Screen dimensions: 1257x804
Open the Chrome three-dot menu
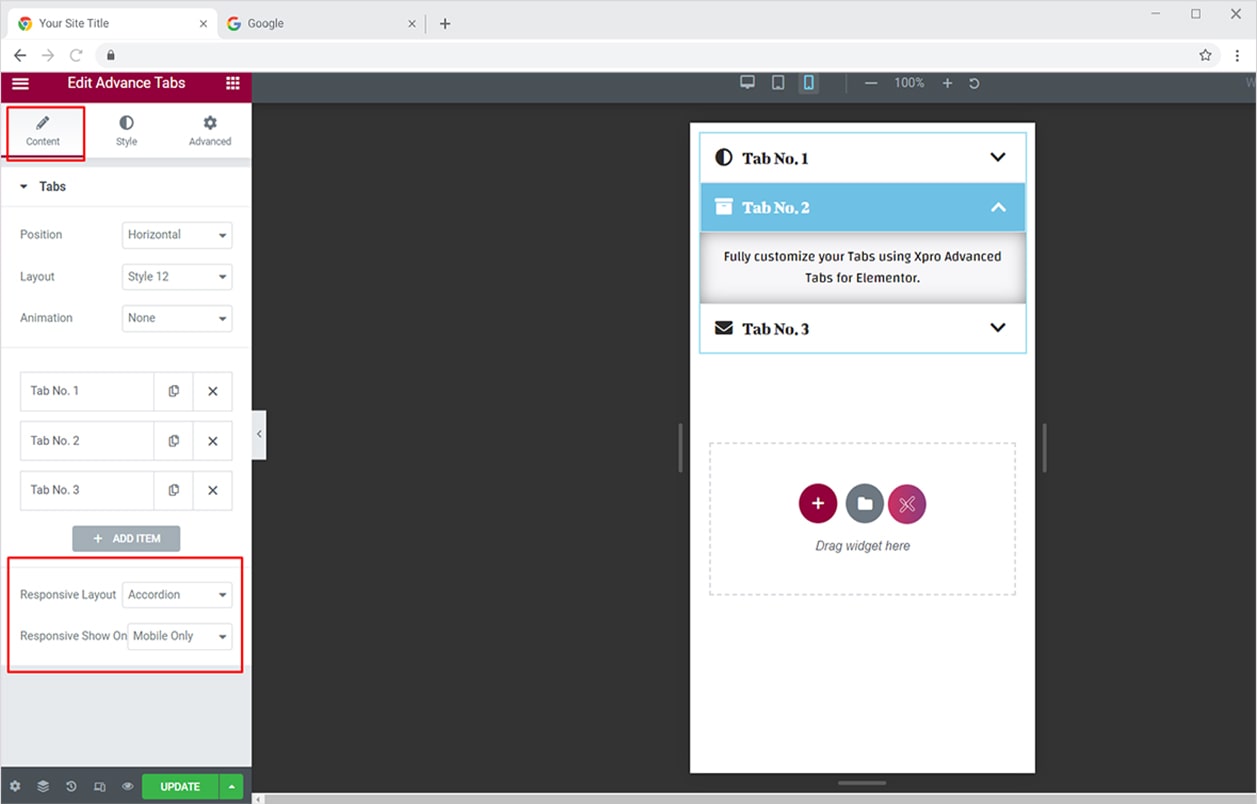pyautogui.click(x=1238, y=56)
